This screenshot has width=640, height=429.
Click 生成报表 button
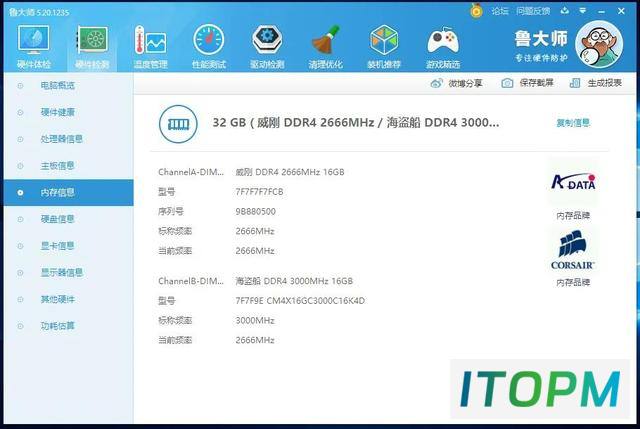tap(596, 83)
